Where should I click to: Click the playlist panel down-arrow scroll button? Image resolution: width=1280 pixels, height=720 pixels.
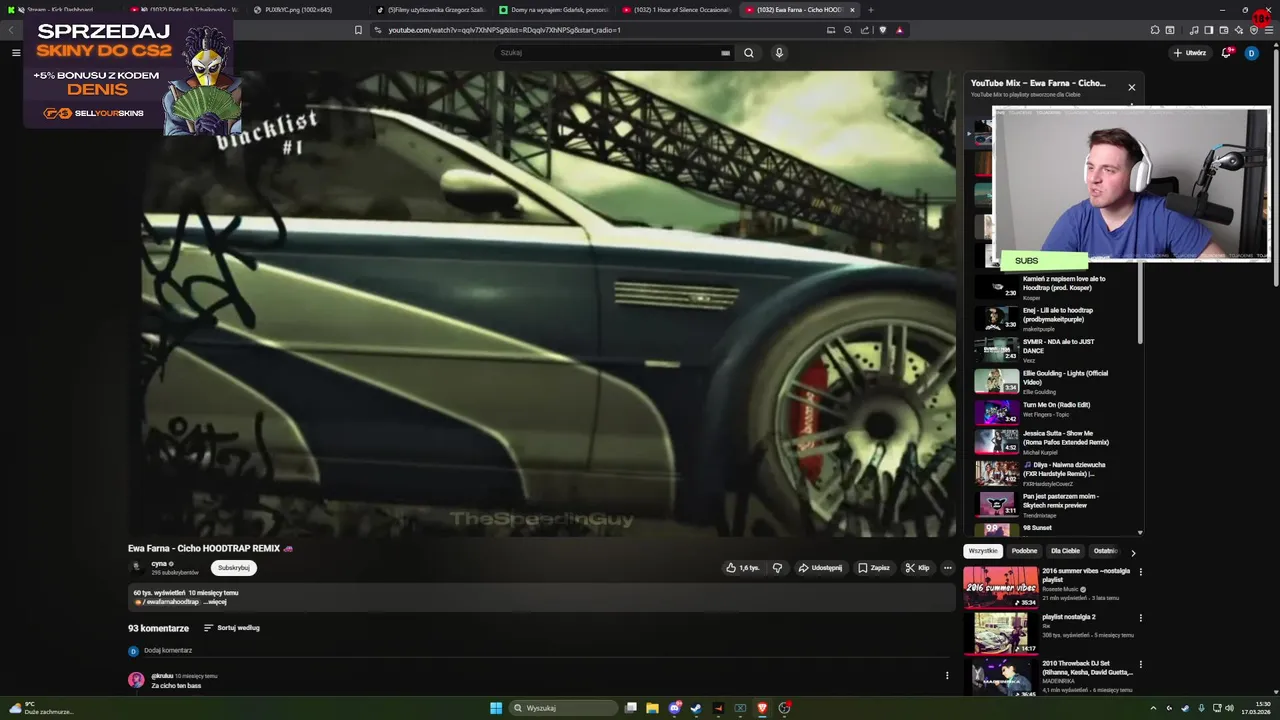point(1140,532)
